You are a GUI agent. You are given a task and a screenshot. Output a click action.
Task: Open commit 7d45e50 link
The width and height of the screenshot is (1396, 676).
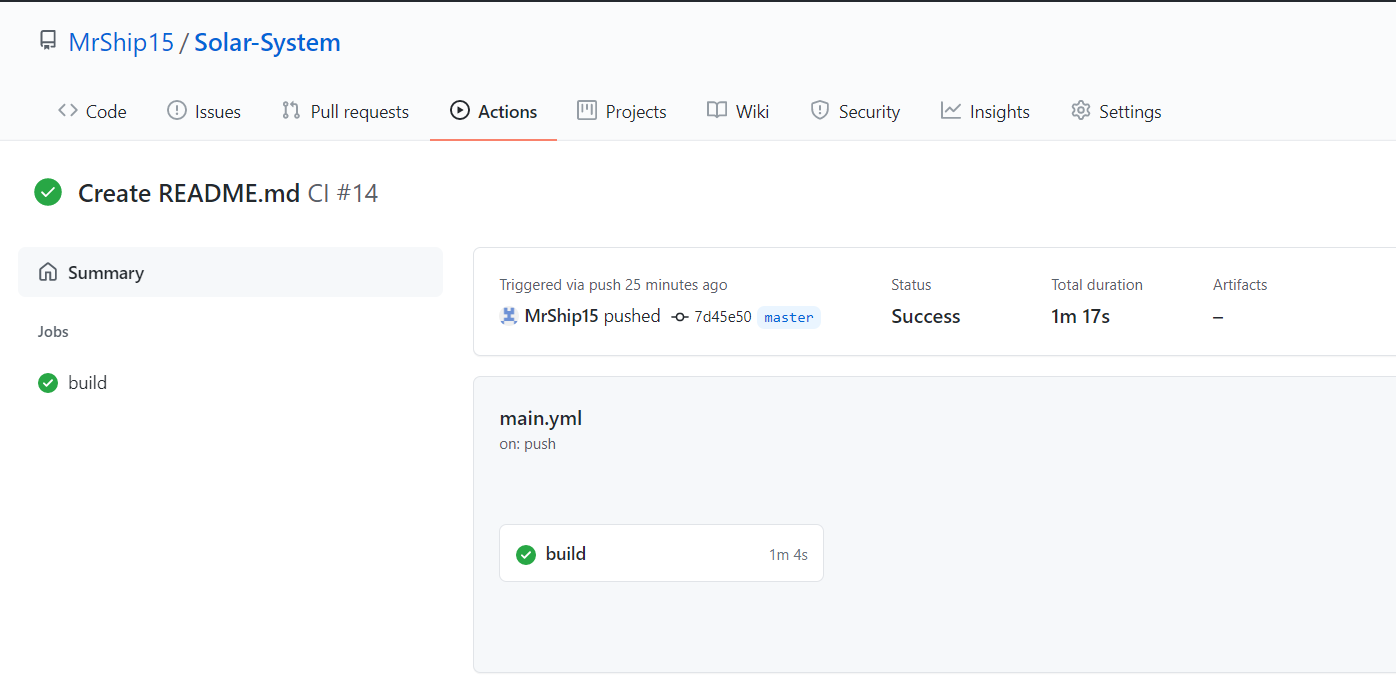tap(723, 317)
